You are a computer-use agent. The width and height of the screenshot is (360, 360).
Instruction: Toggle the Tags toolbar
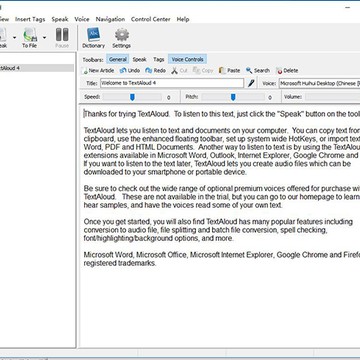point(159,59)
